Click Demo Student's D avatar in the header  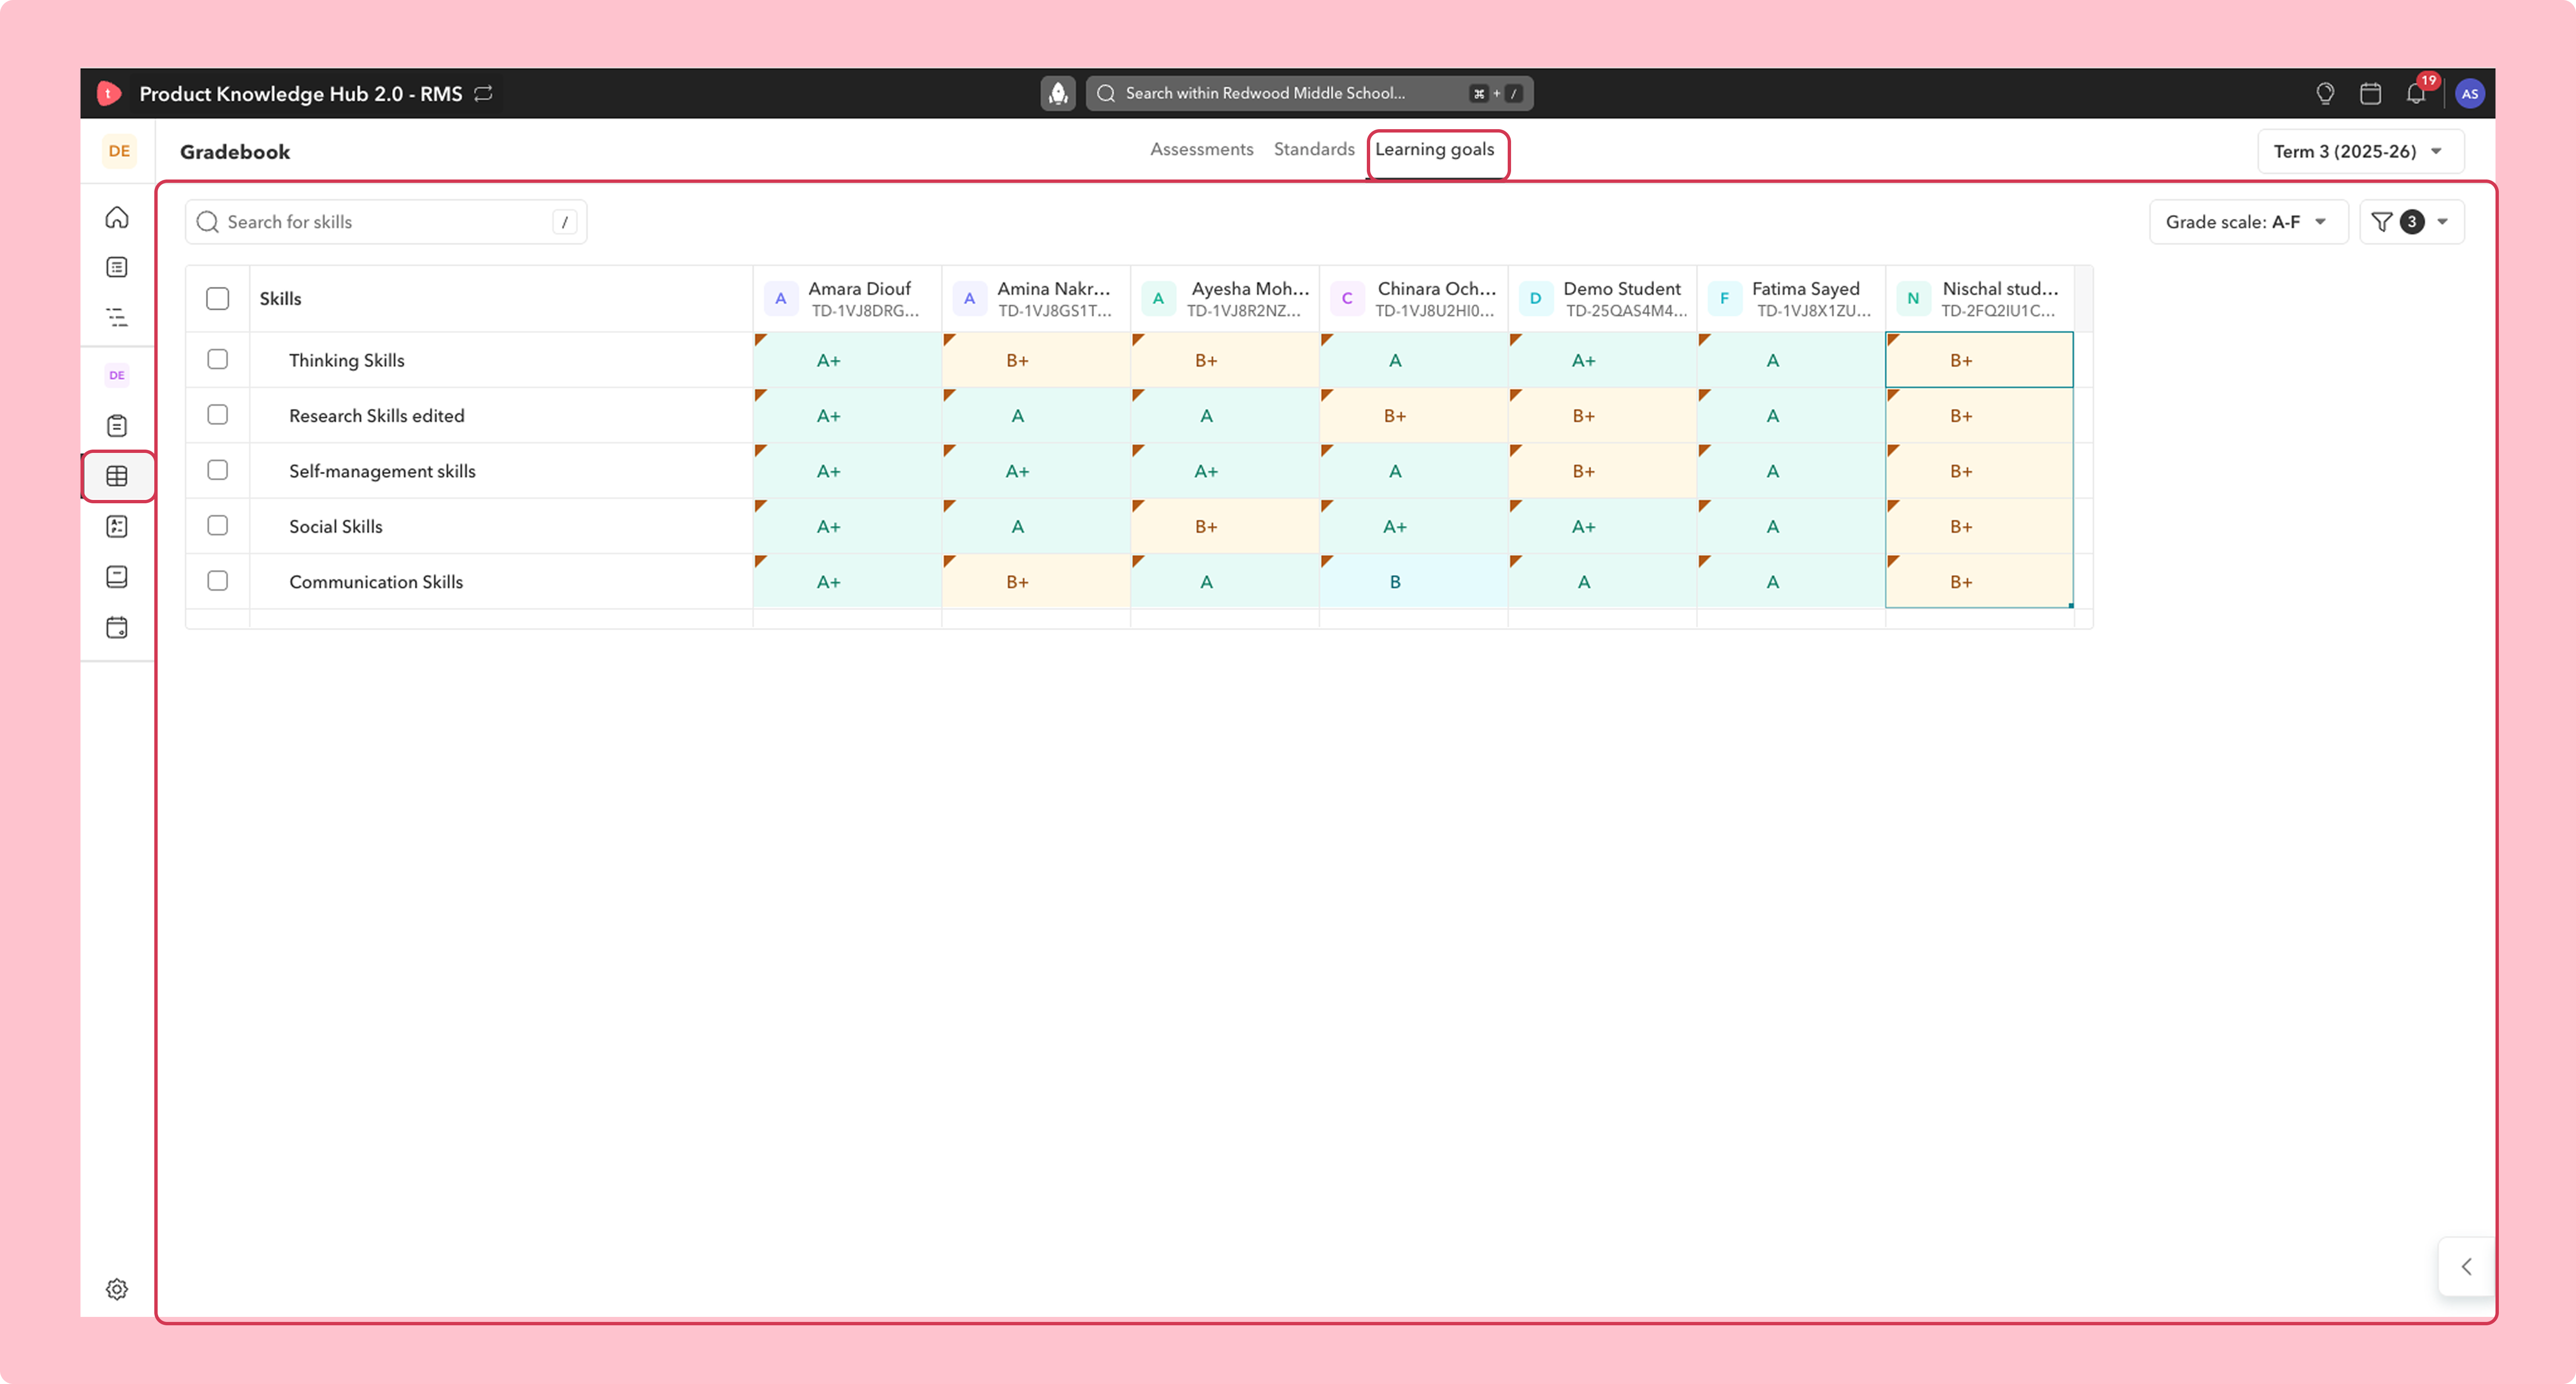pos(1536,298)
